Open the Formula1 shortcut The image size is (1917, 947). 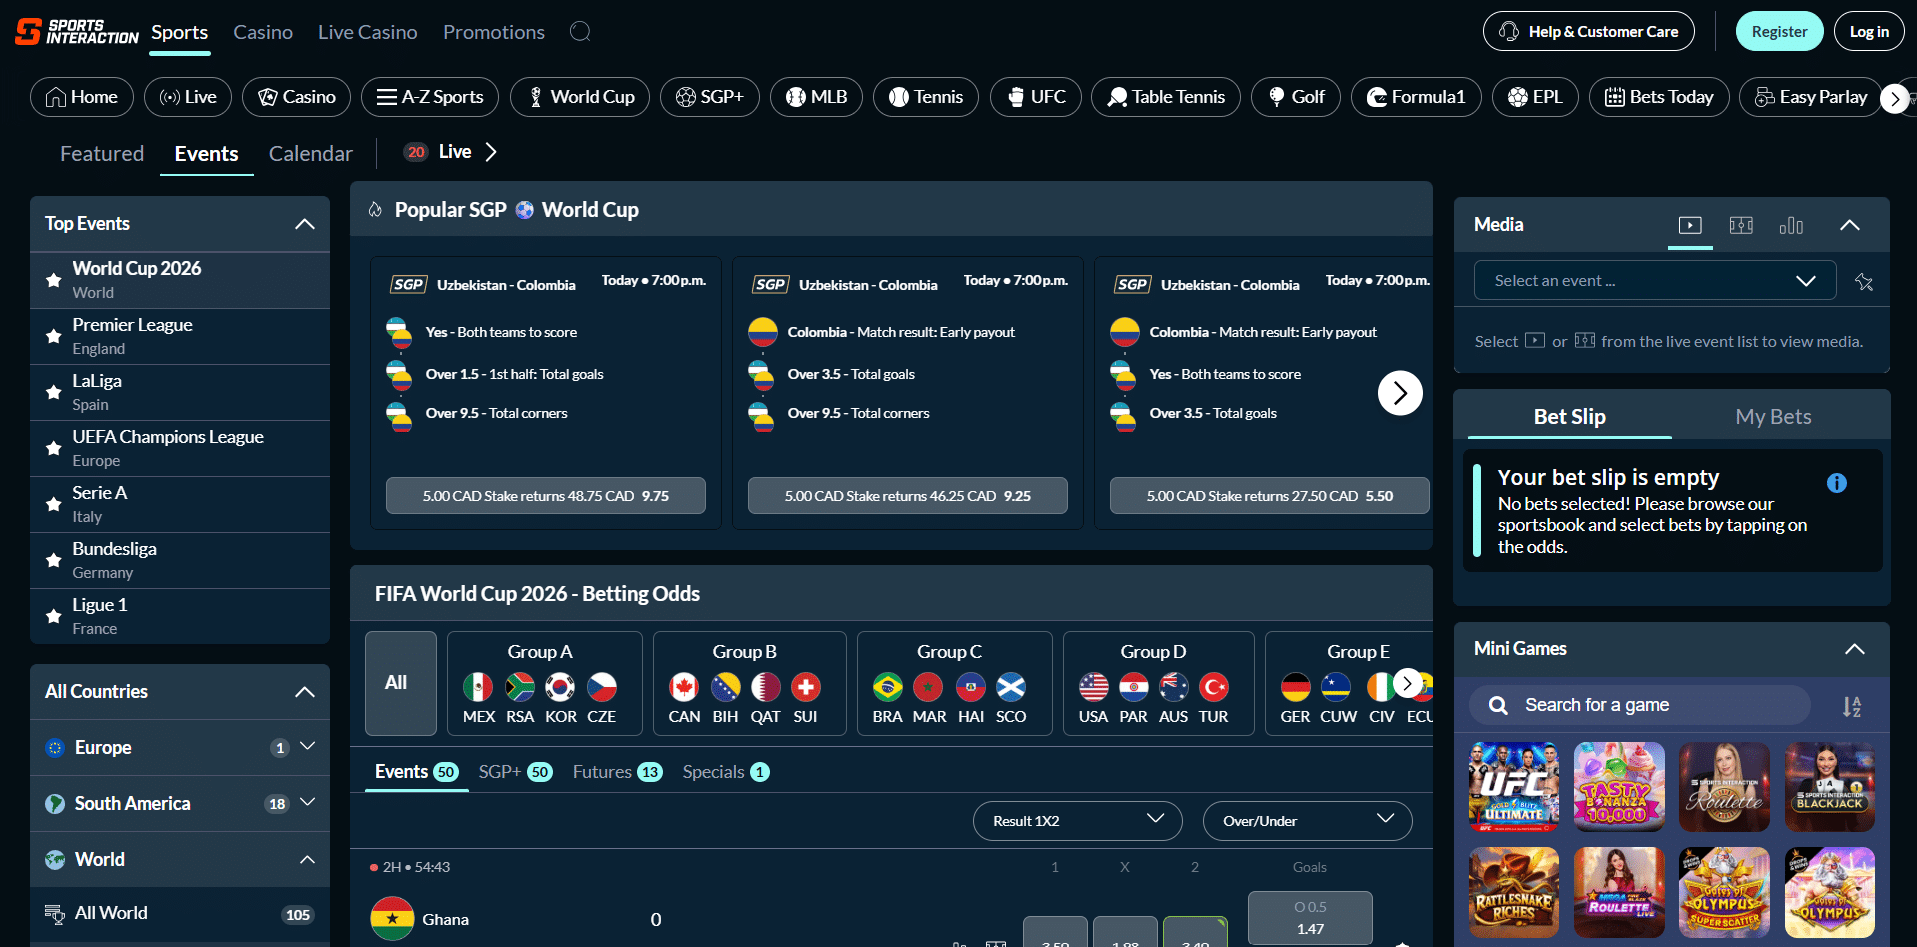[1416, 97]
